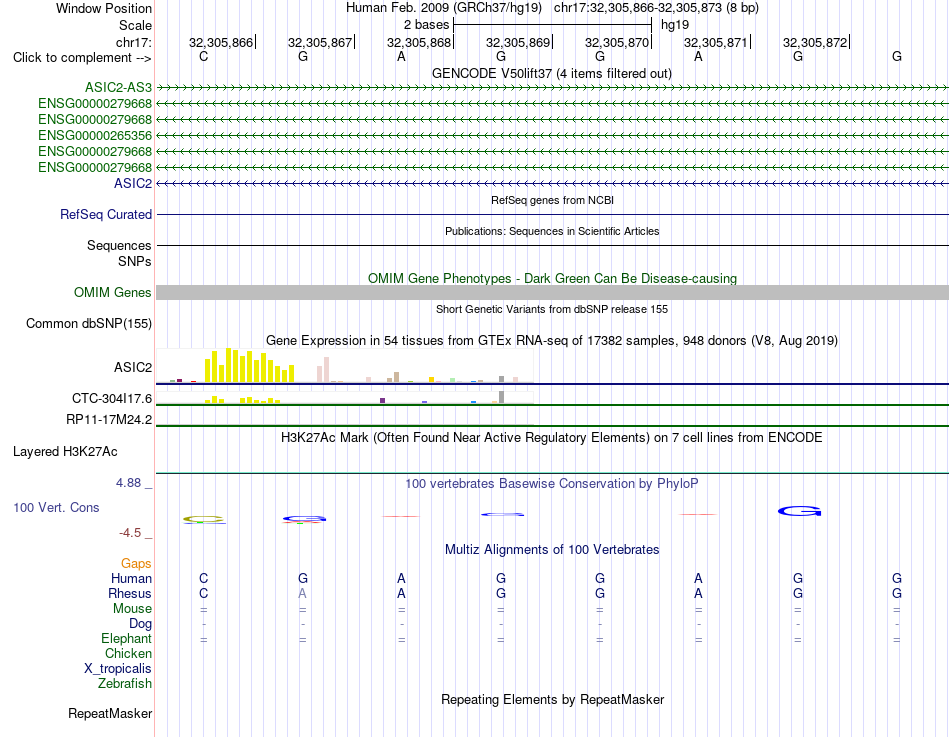Click Publications: Sequences in Scientific Articles title
Screen dimensions: 950x737
552,232
